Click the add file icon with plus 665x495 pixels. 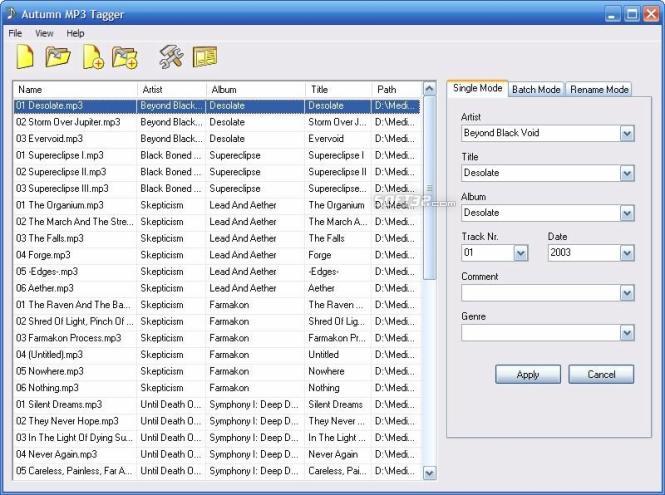pyautogui.click(x=93, y=57)
